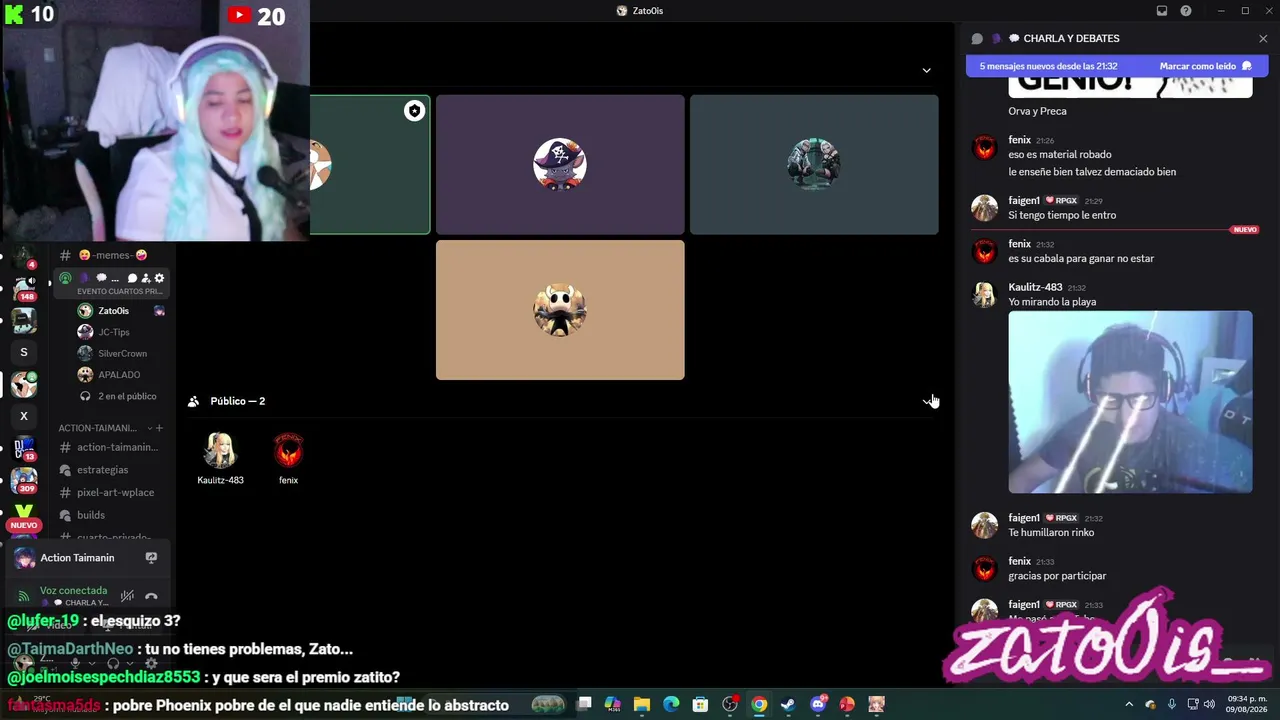Open the server labeled X
Screen dimensions: 1280x720
24,416
